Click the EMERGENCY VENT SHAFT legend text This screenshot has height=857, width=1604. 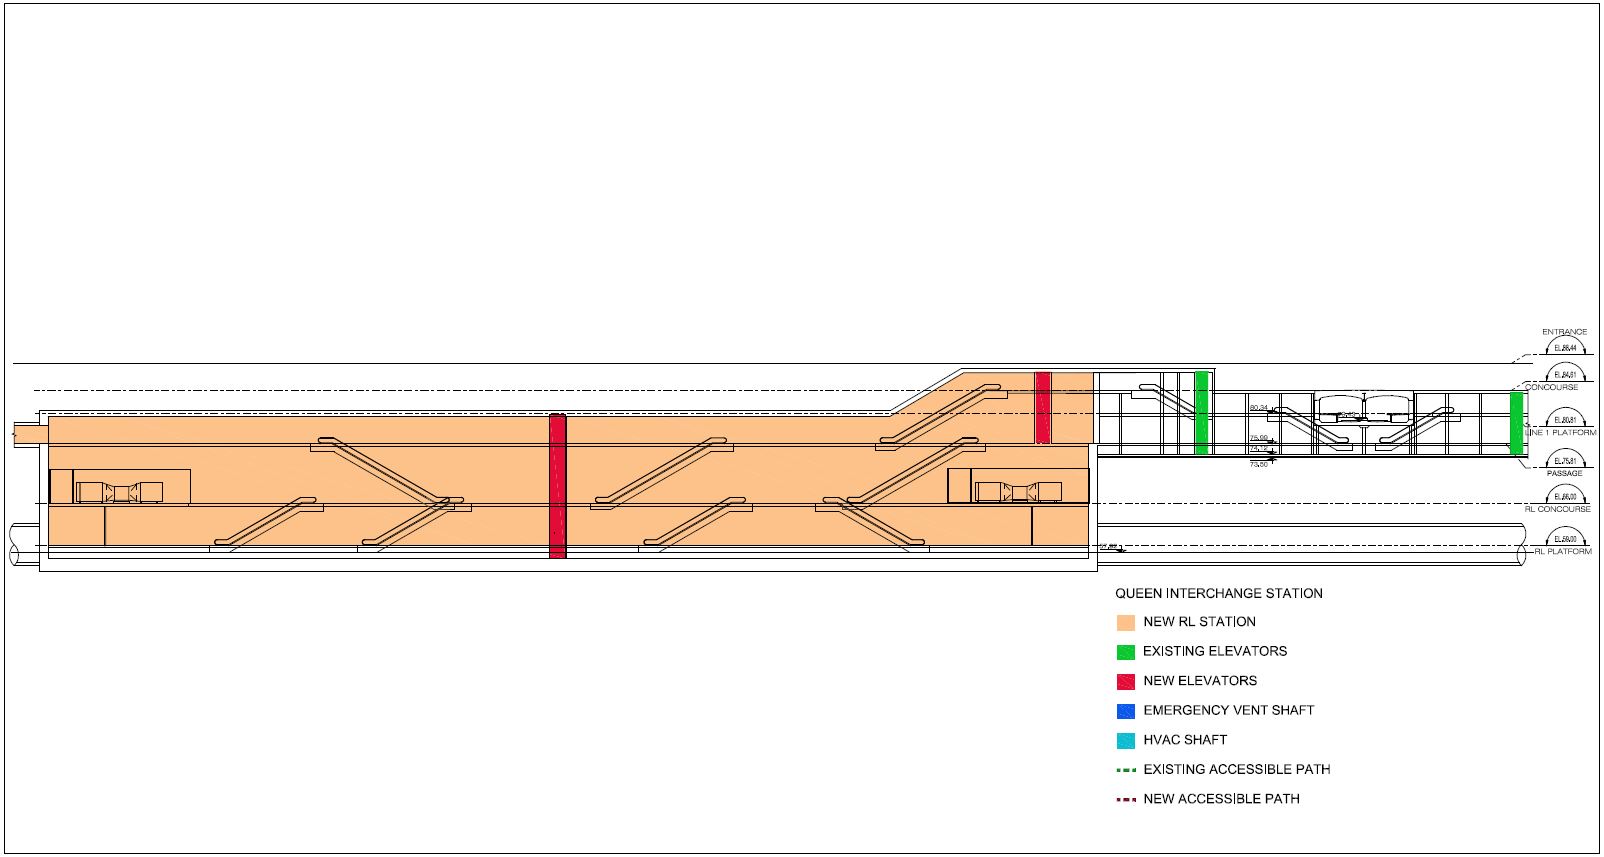pos(1228,711)
